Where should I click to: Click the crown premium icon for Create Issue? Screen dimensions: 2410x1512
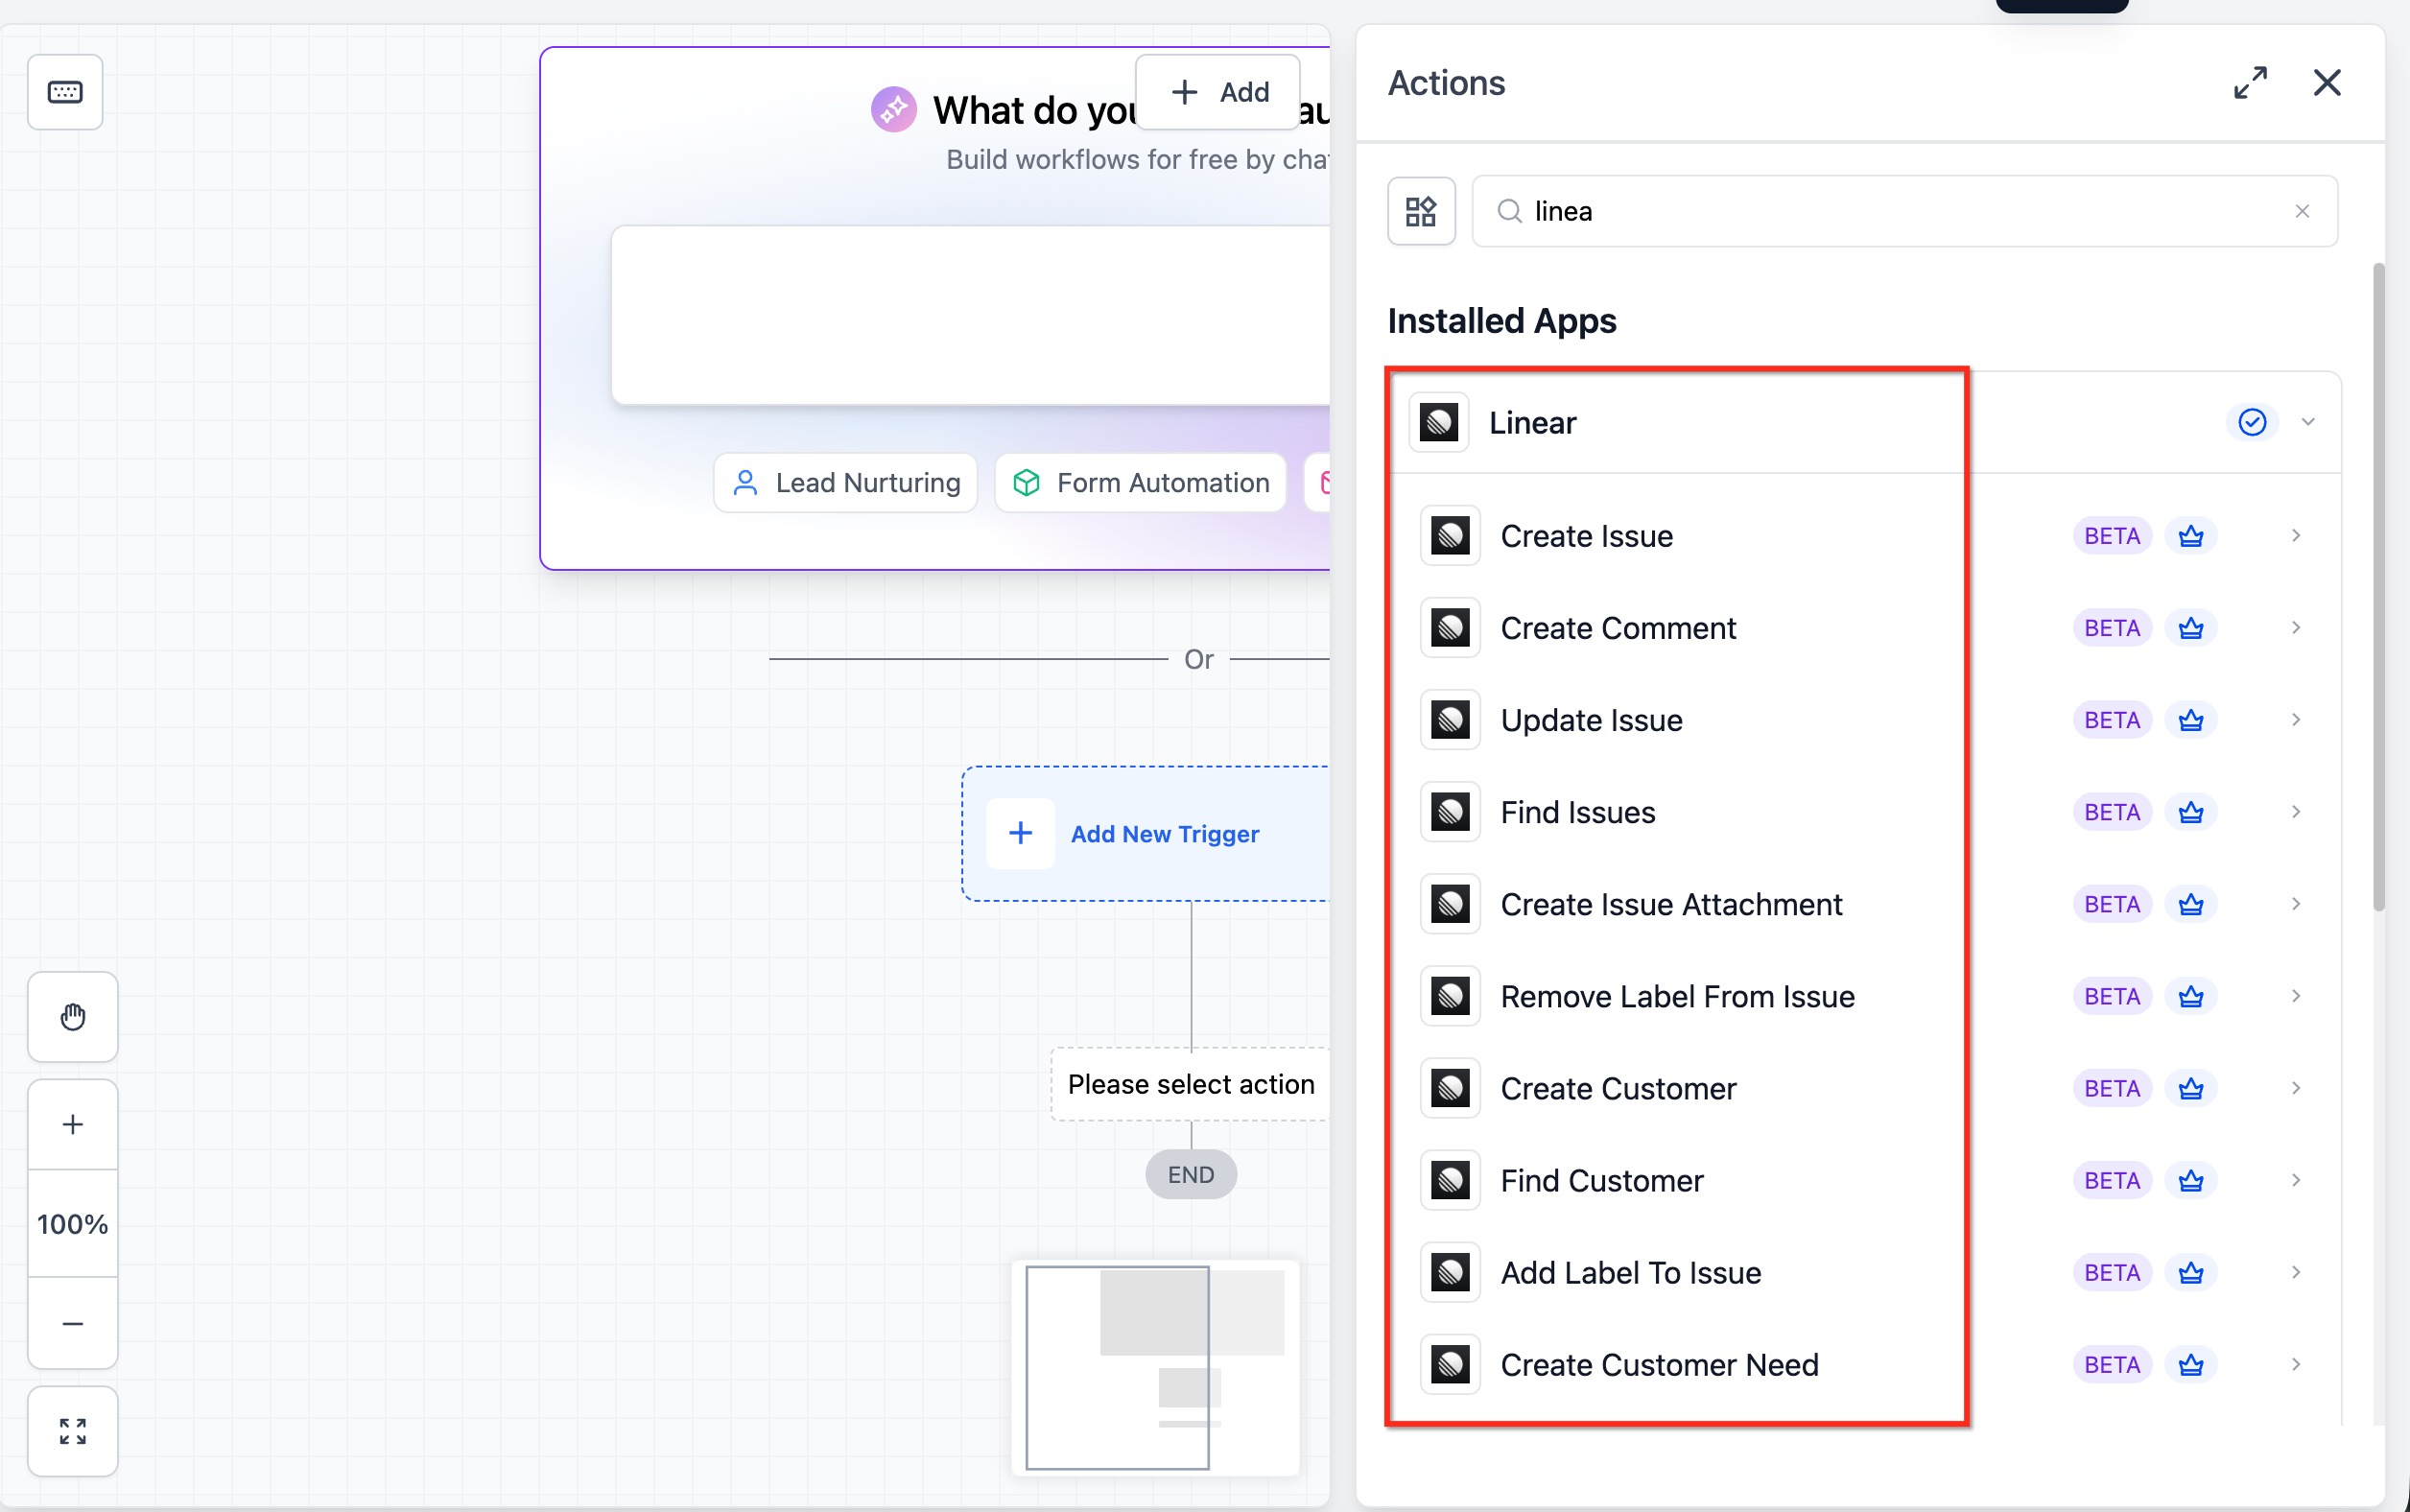(2191, 536)
